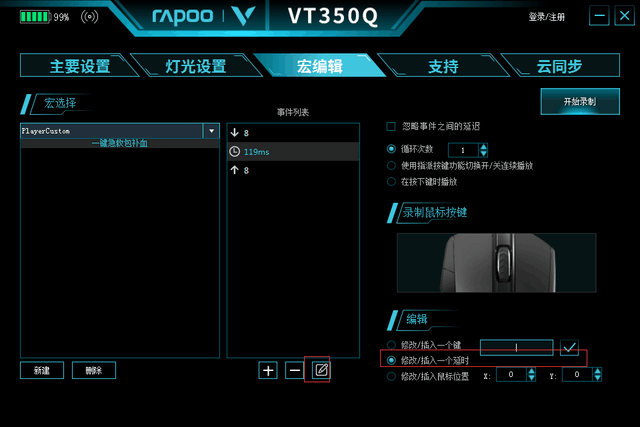Expand the PlayerCustom macro dropdown
The width and height of the screenshot is (640, 427).
(x=211, y=131)
